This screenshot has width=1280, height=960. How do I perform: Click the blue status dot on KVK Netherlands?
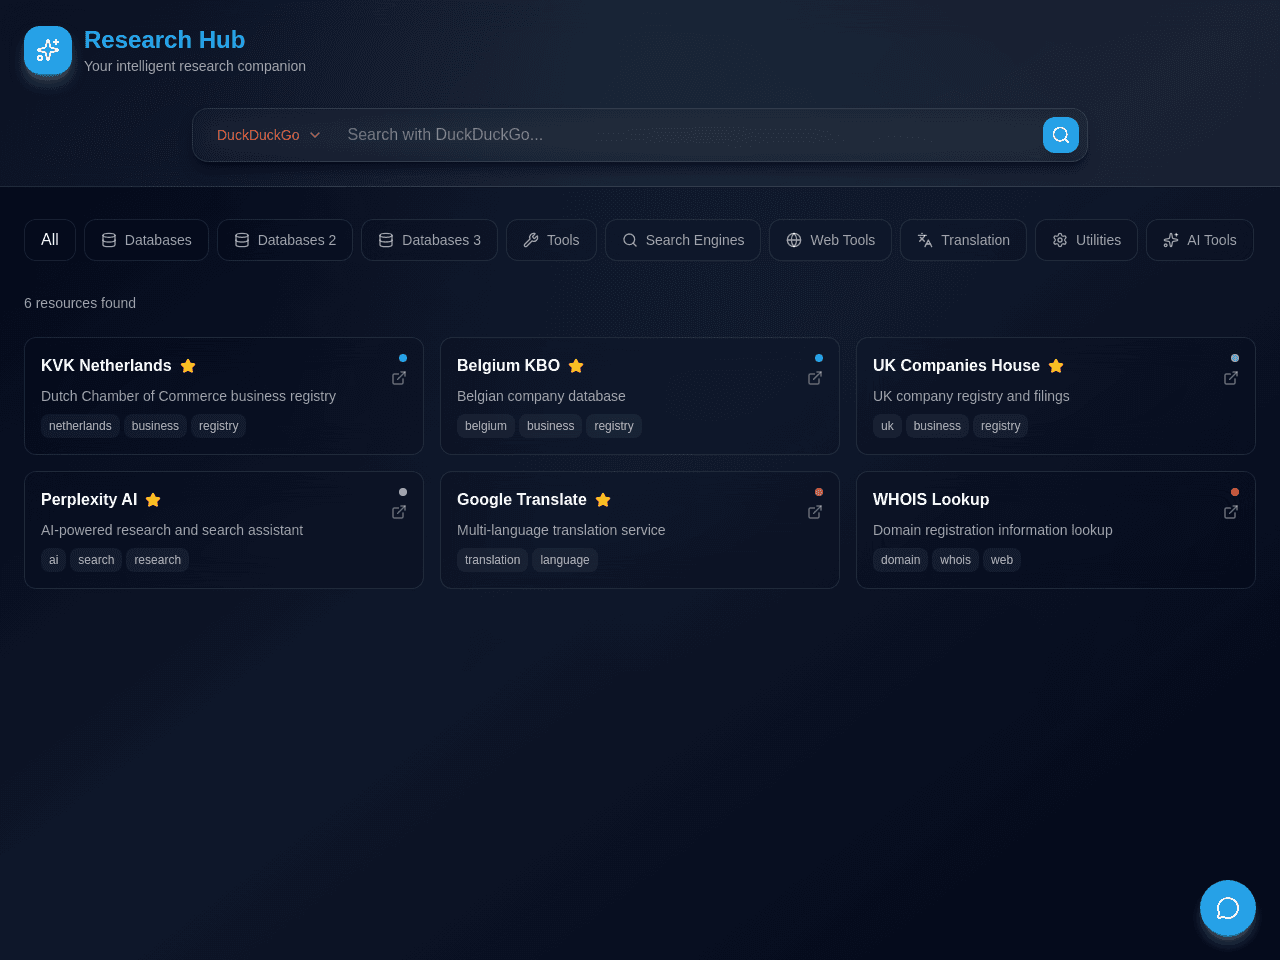(x=403, y=358)
